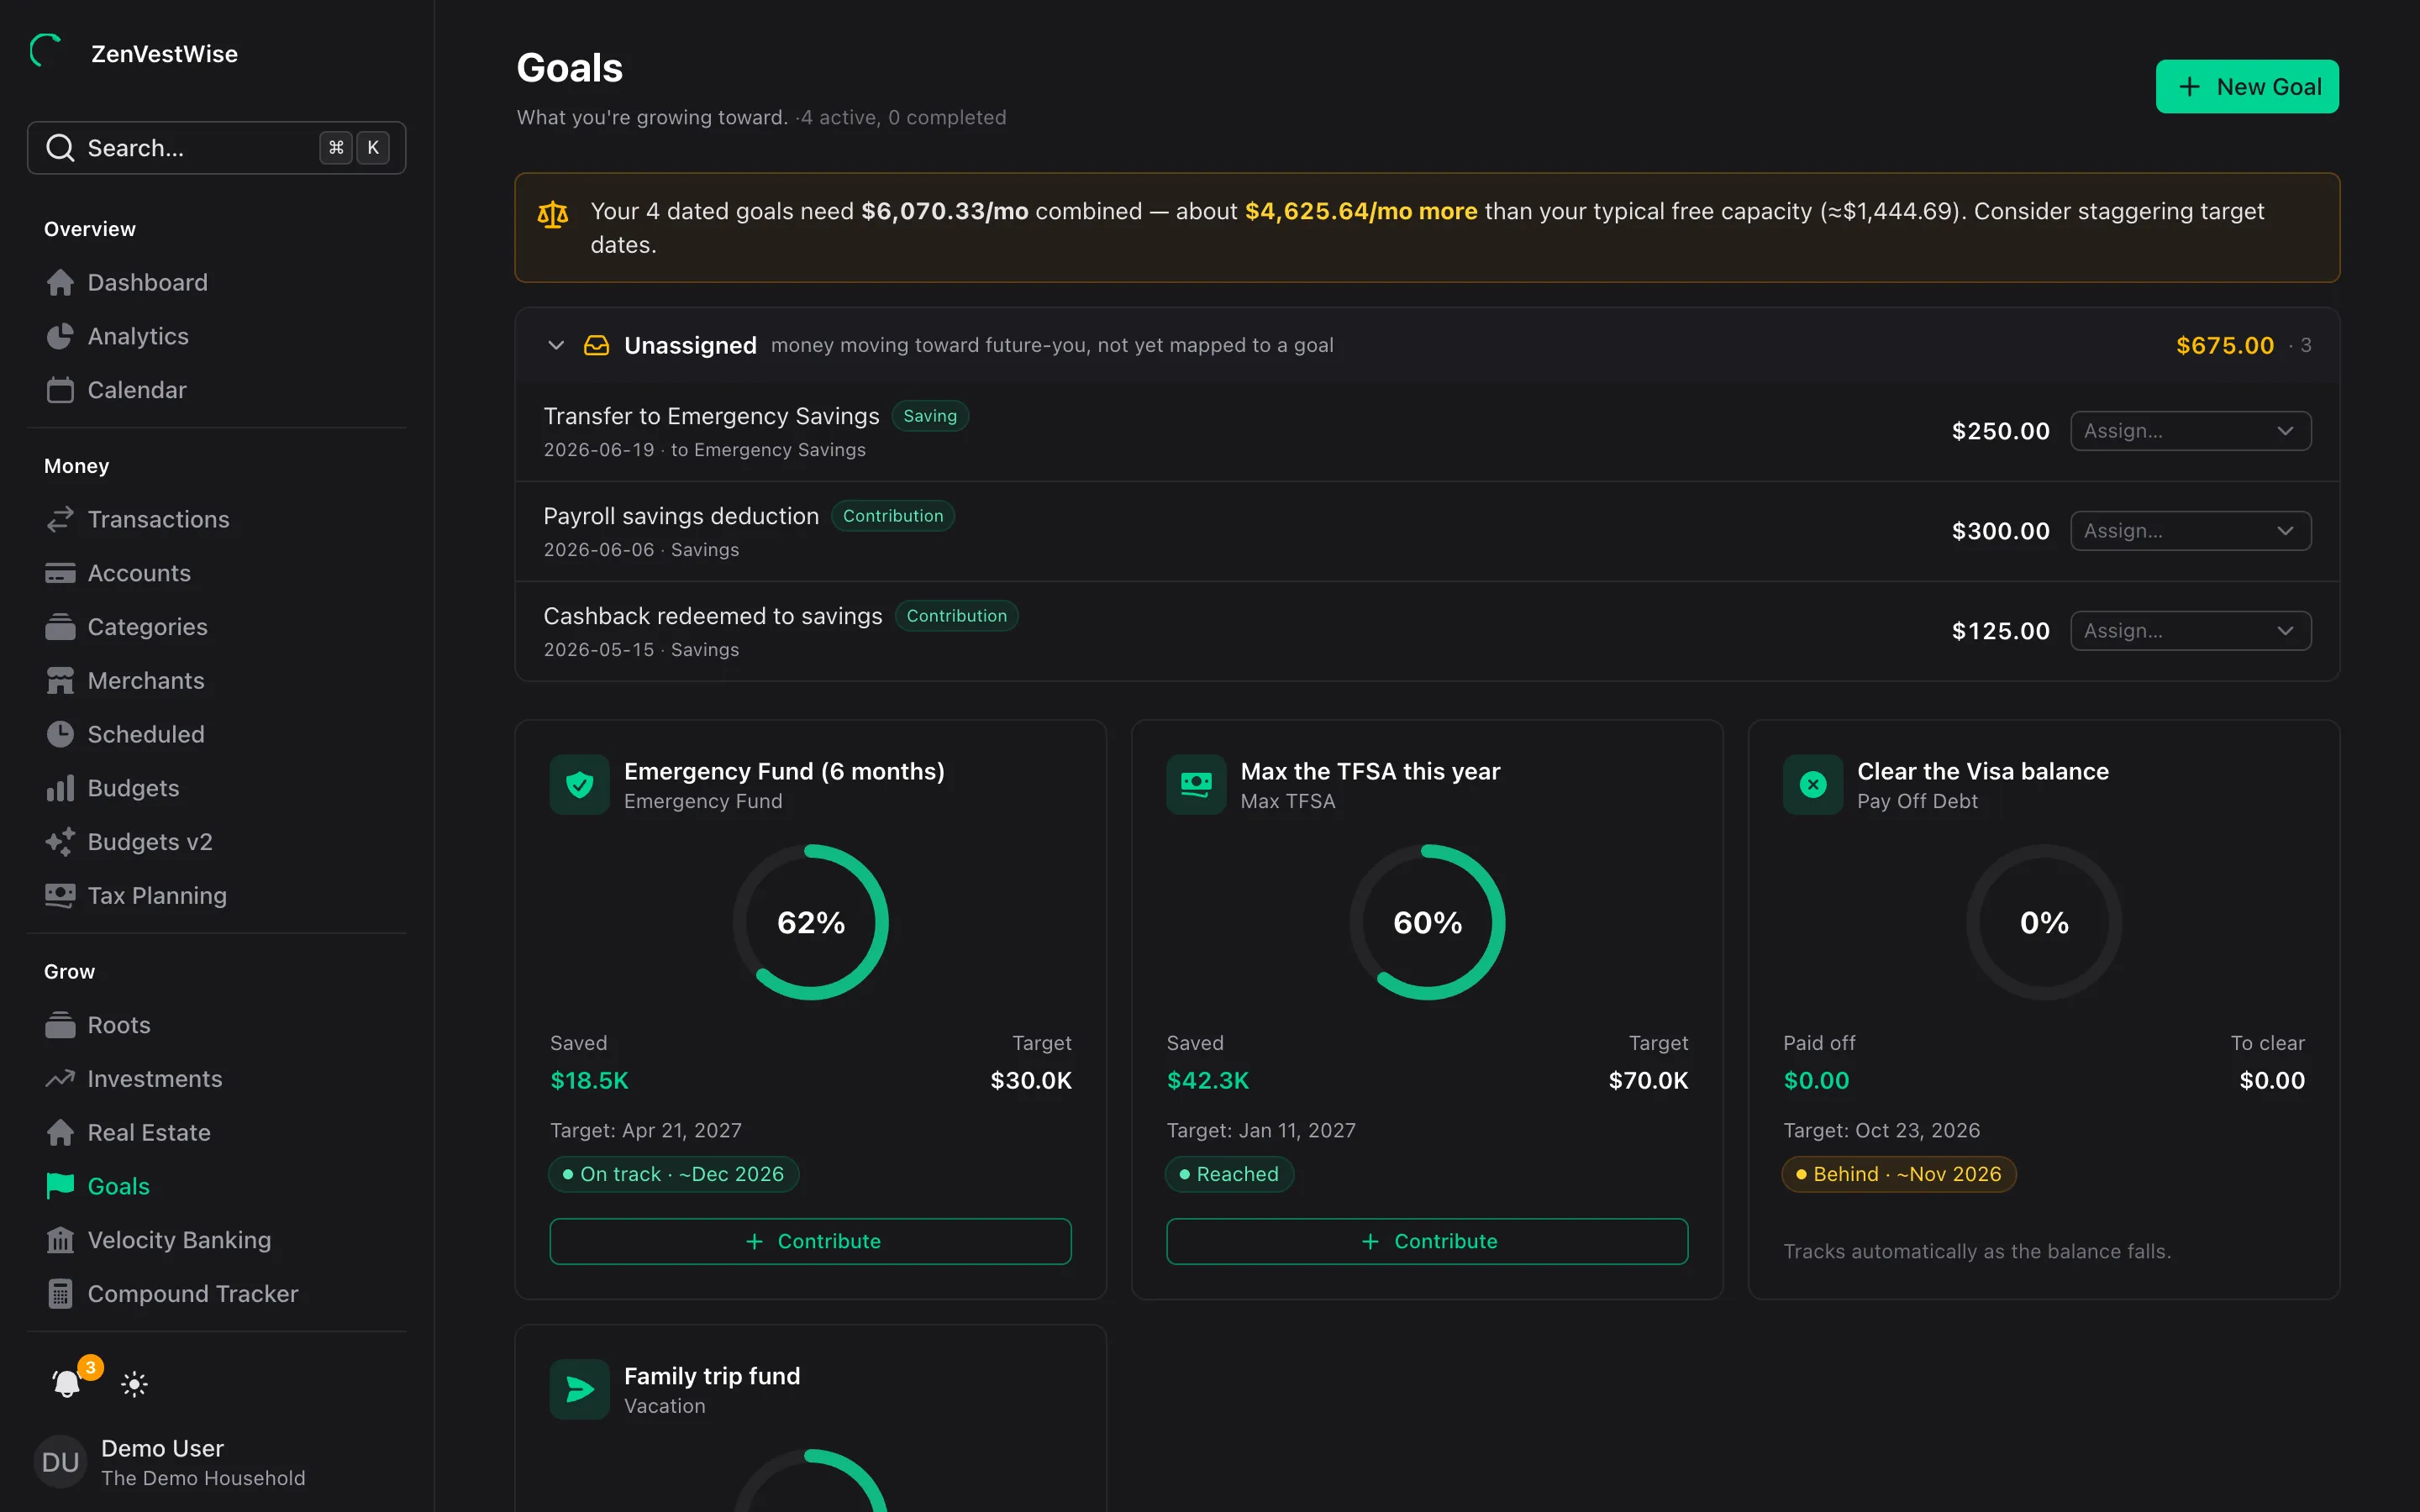Image resolution: width=2420 pixels, height=1512 pixels.
Task: Select Compound Tracker in sidebar
Action: [x=216, y=1294]
